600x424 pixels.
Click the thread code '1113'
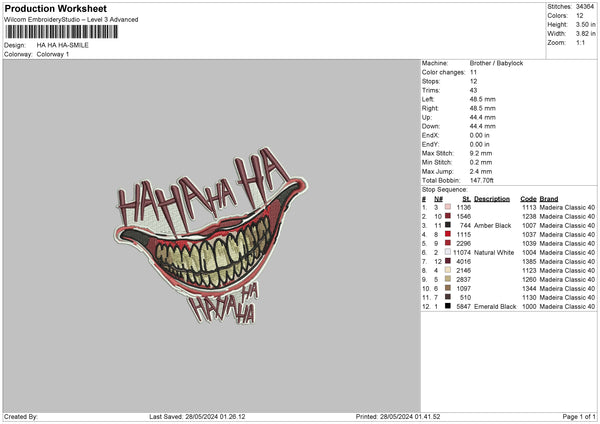tap(529, 207)
